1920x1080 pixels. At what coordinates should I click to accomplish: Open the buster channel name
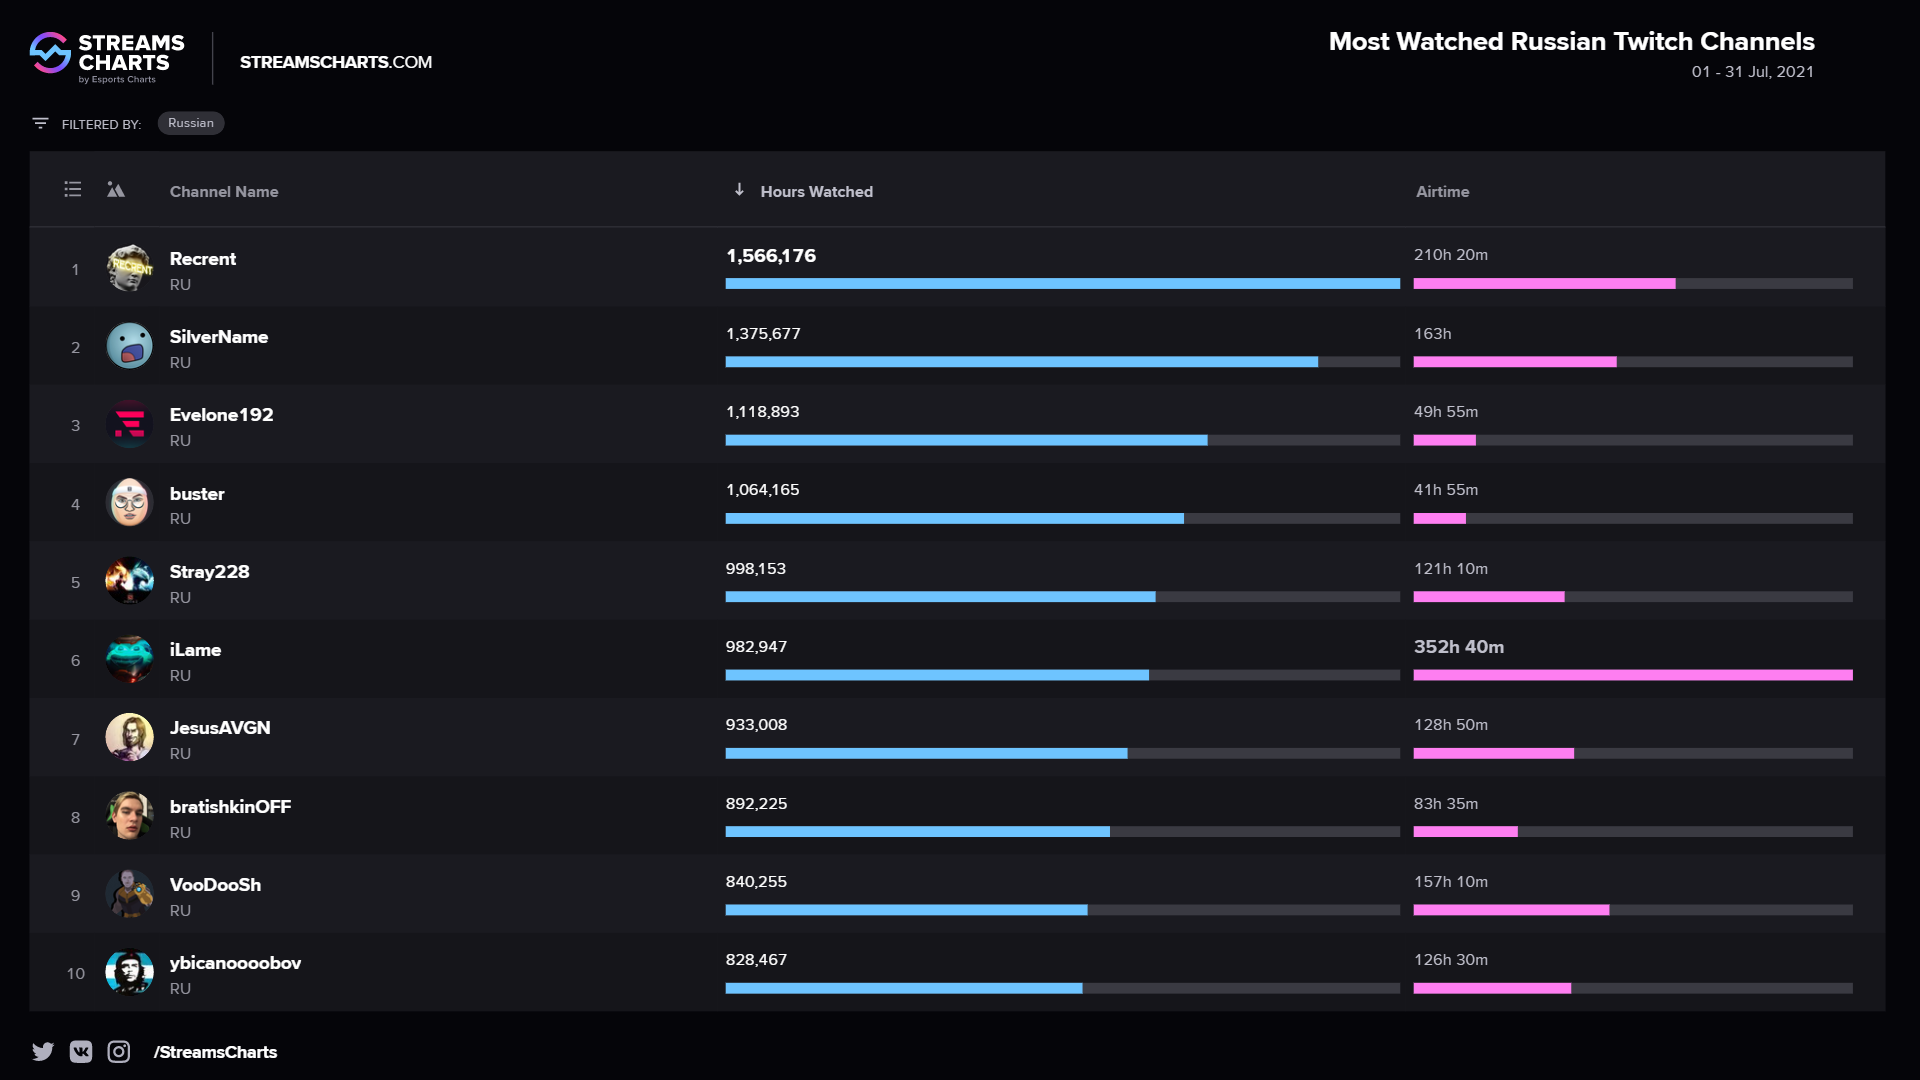[x=197, y=493]
